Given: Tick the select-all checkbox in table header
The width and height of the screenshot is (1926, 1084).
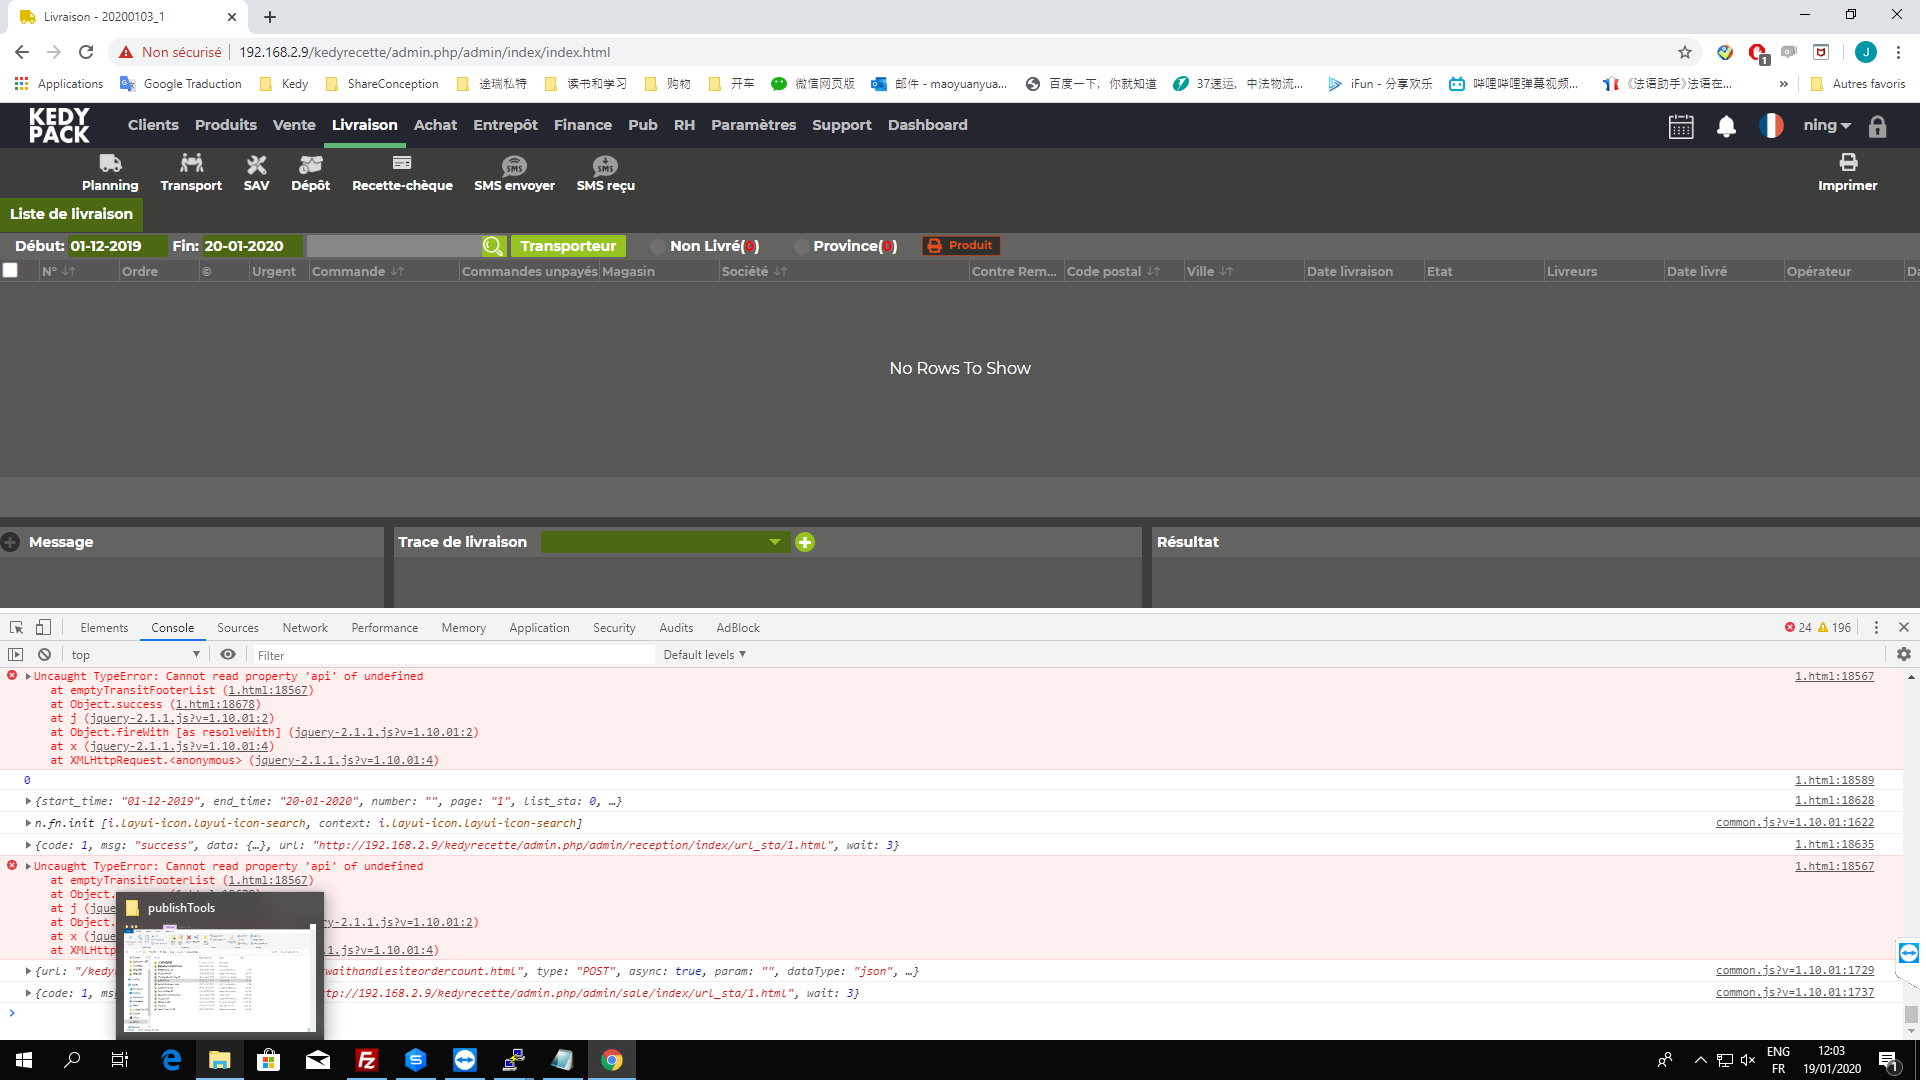Looking at the screenshot, I should pos(10,271).
